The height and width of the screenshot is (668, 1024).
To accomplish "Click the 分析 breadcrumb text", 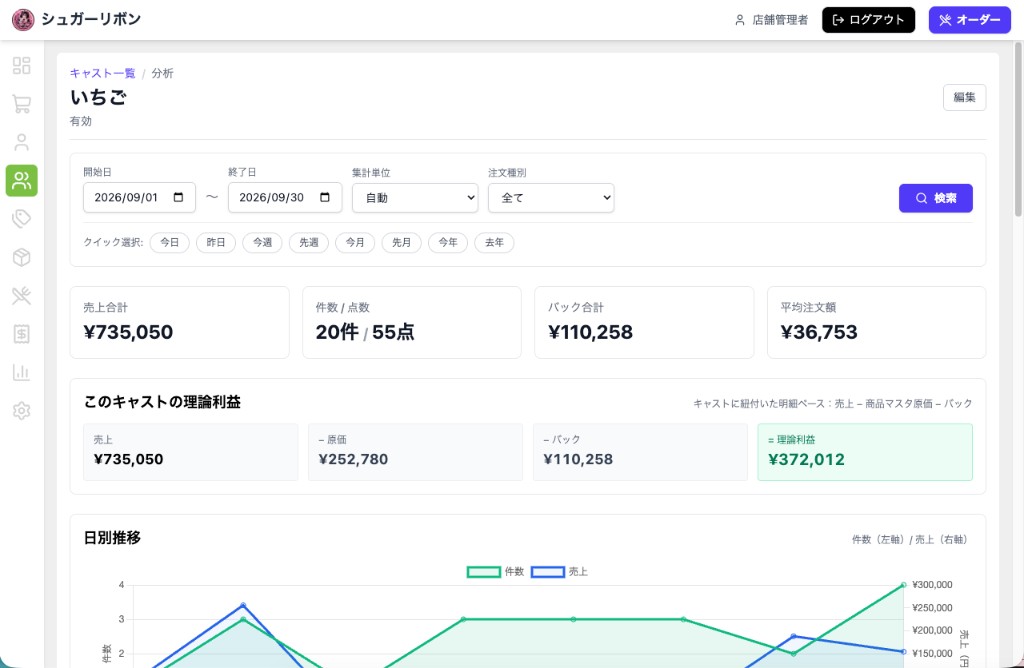I will (x=163, y=73).
